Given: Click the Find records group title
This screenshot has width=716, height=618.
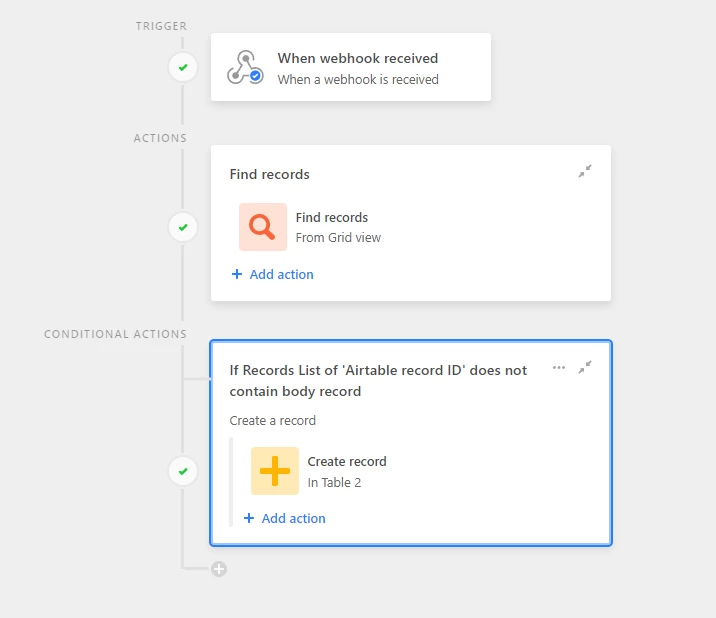Looking at the screenshot, I should (269, 174).
